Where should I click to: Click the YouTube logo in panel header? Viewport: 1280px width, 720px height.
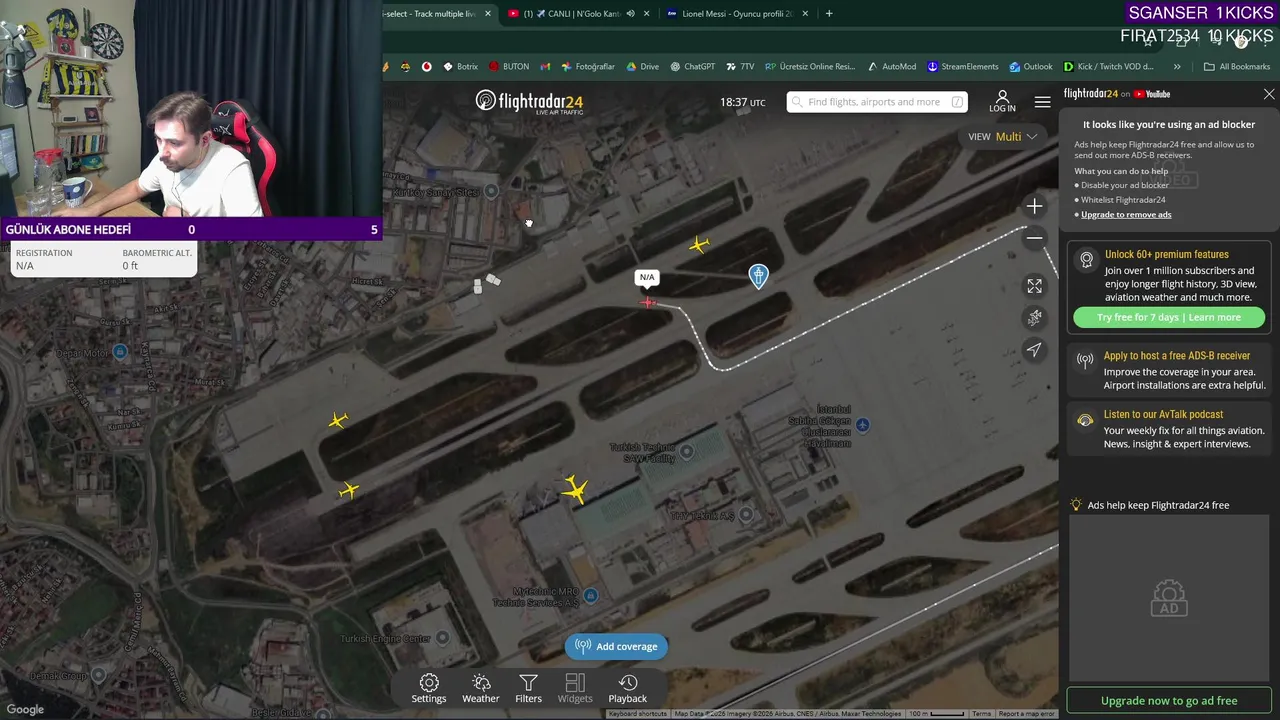pos(1152,94)
